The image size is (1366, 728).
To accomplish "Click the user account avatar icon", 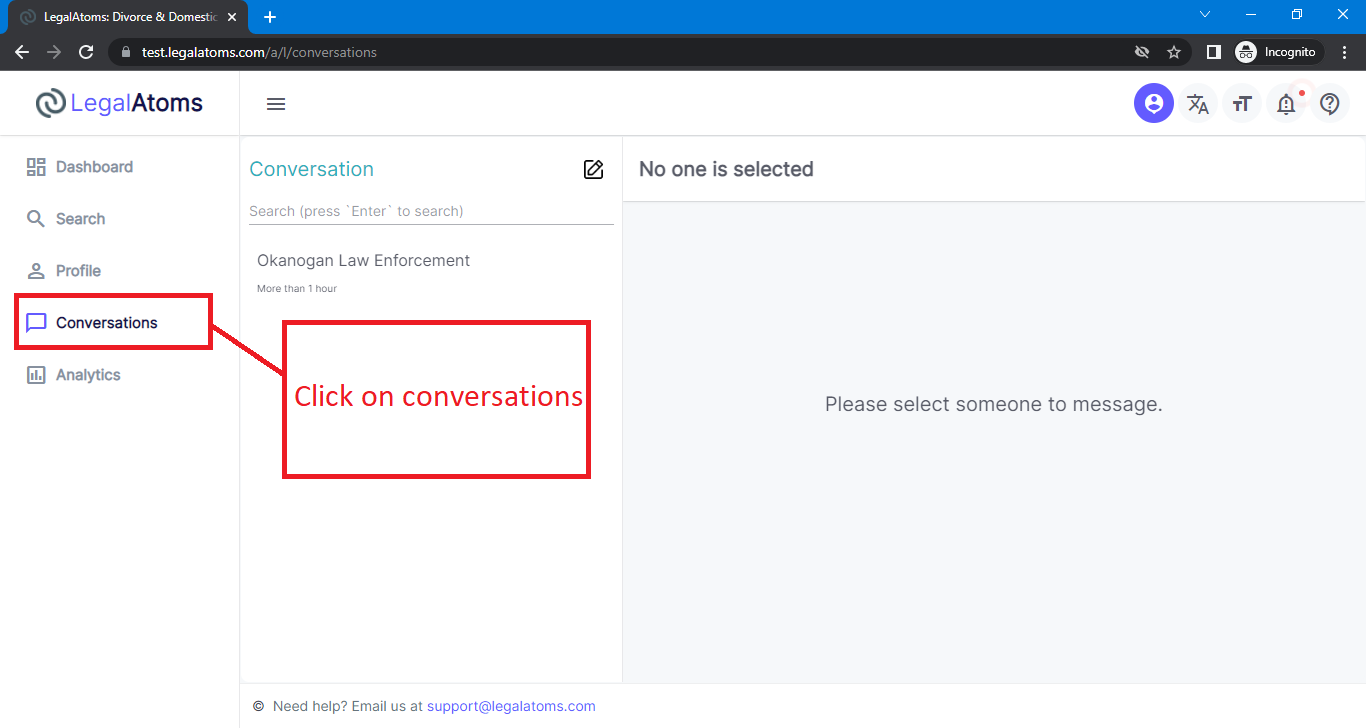I will click(x=1153, y=103).
